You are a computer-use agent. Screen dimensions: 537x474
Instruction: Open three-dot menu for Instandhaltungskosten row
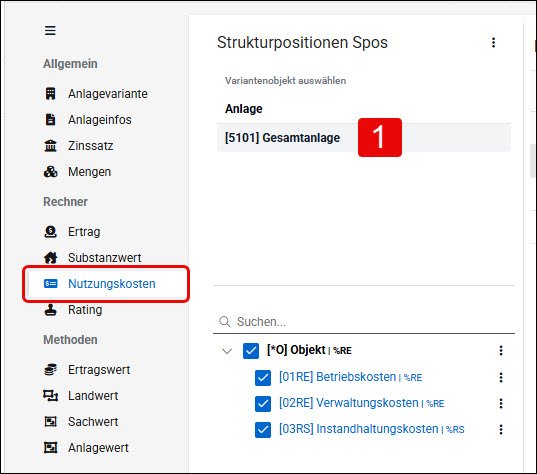coord(501,429)
